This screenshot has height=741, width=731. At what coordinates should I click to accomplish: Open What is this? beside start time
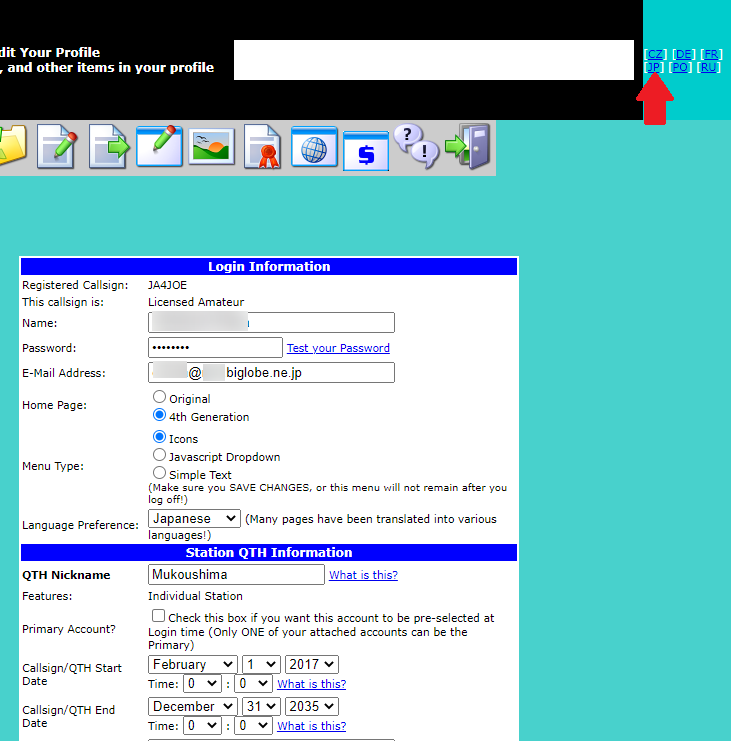[311, 684]
